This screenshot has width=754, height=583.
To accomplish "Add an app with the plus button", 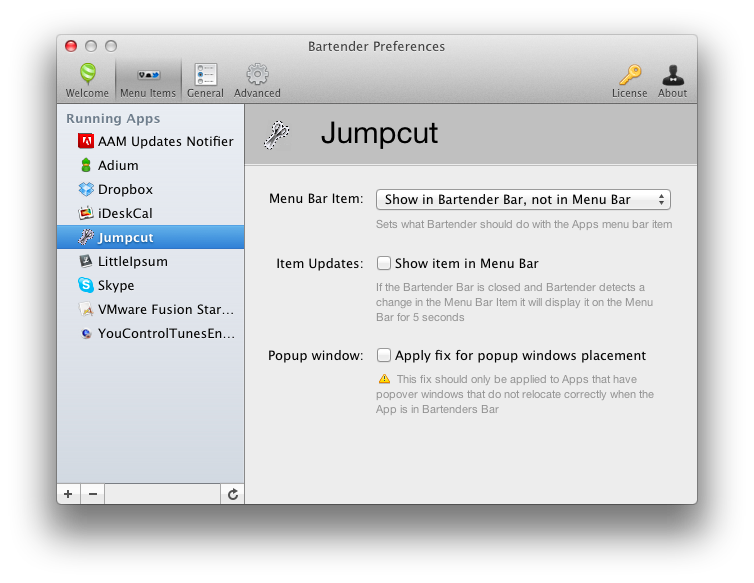I will [68, 494].
